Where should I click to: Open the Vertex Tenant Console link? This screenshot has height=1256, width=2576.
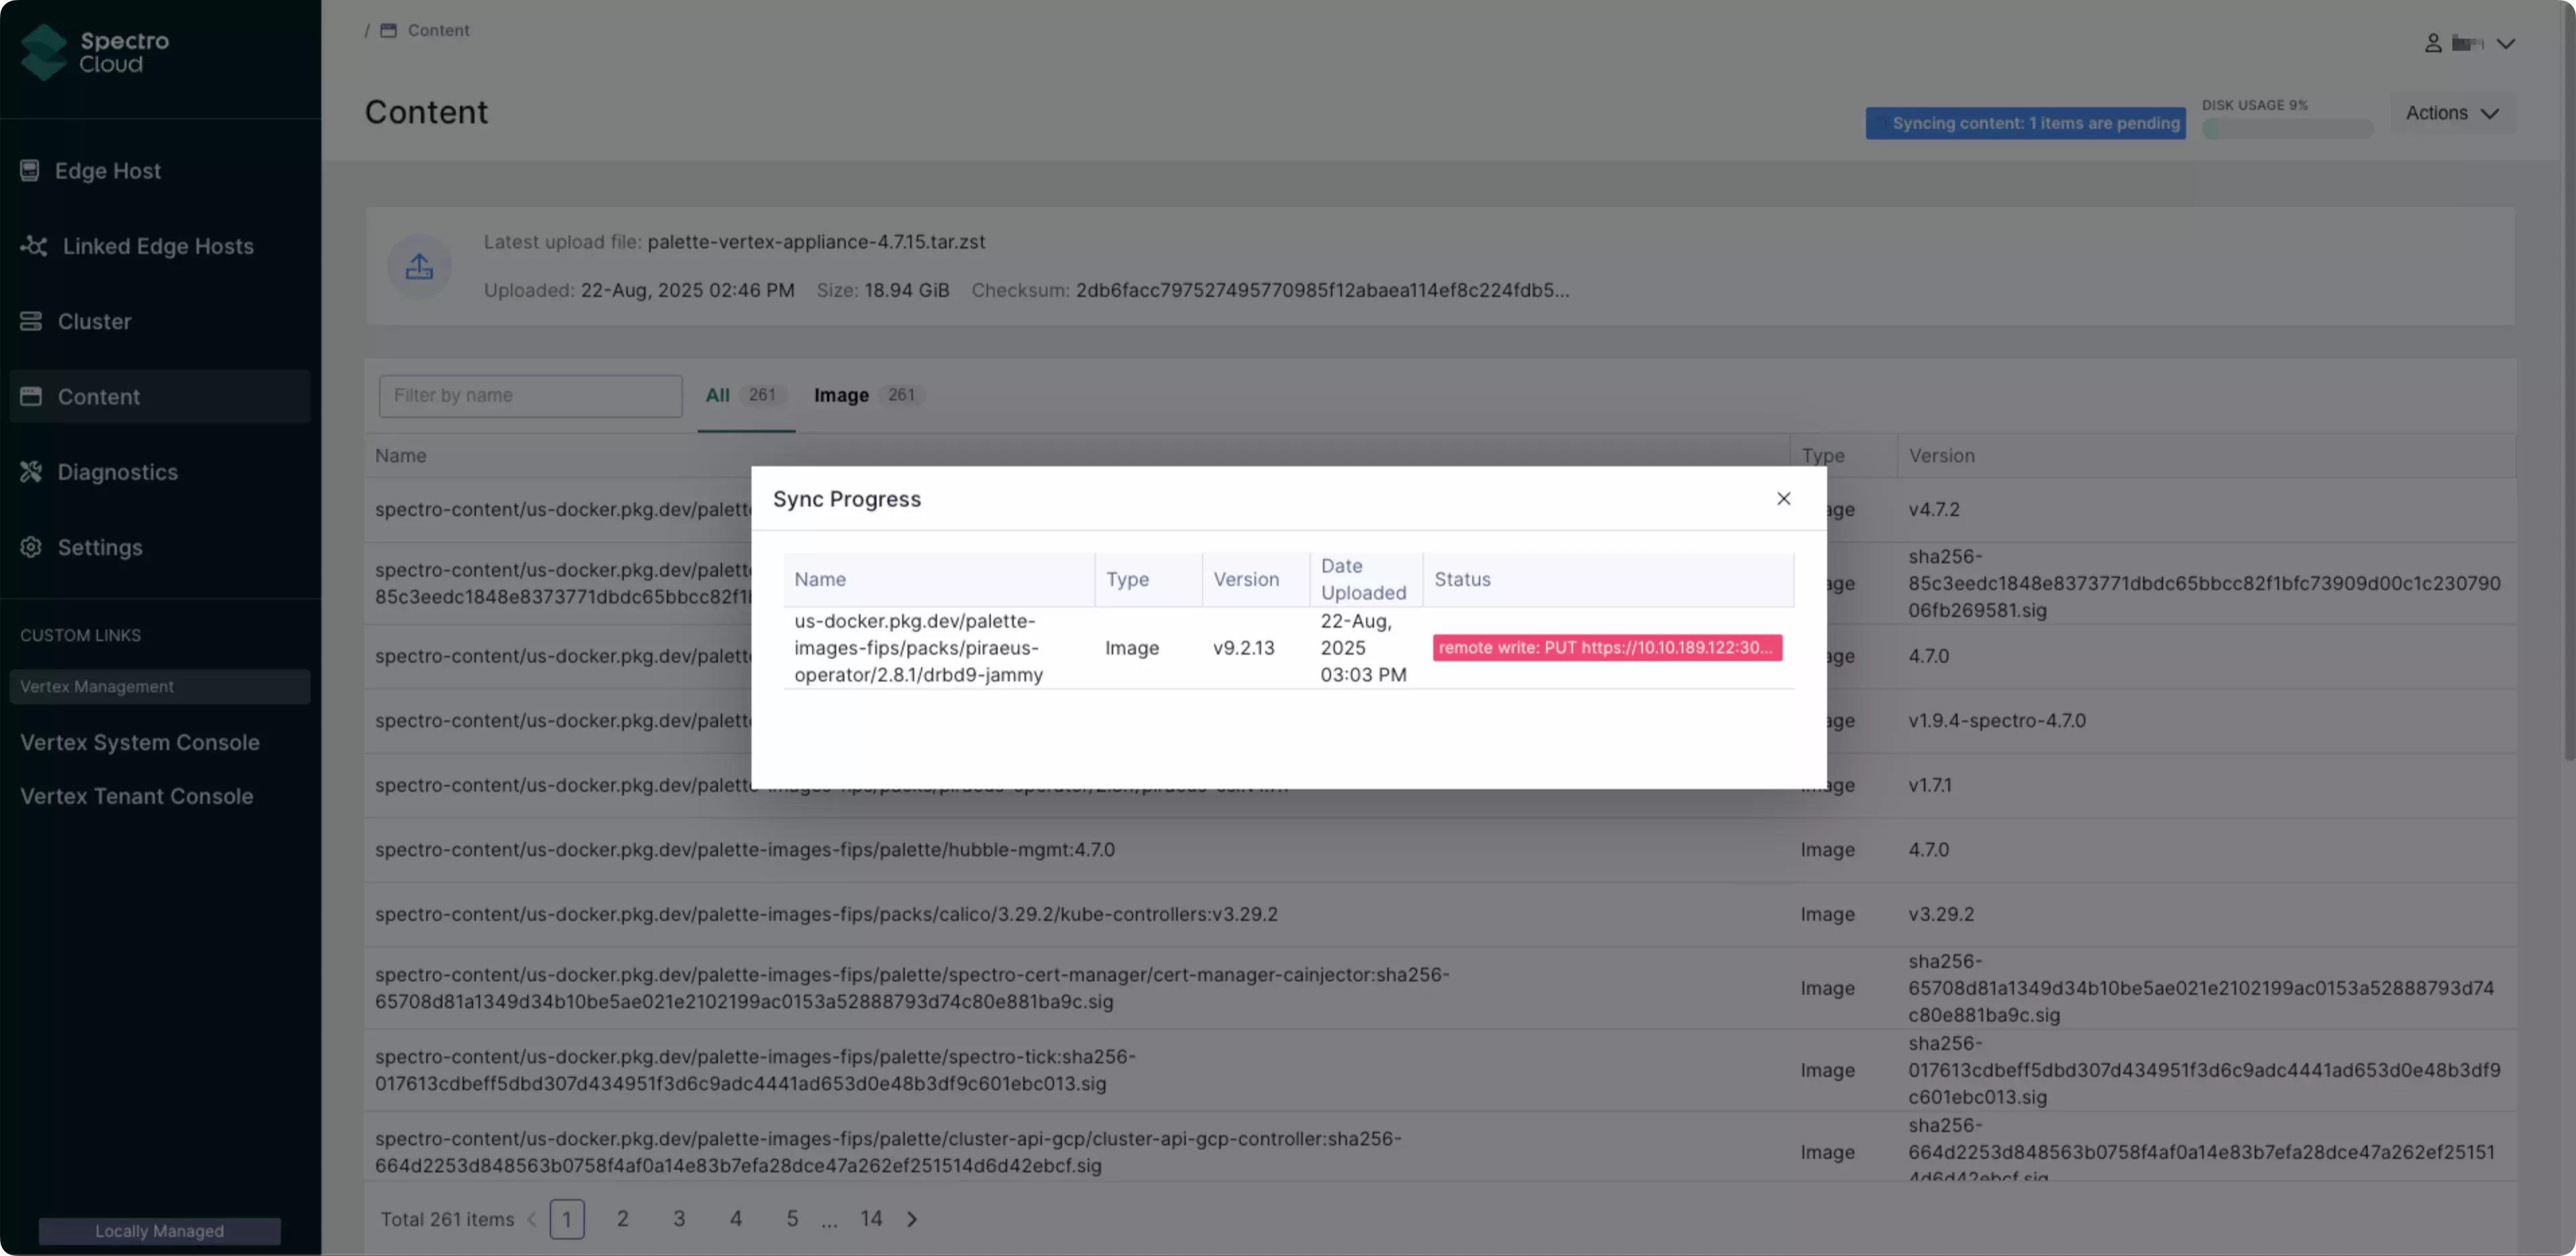point(136,796)
